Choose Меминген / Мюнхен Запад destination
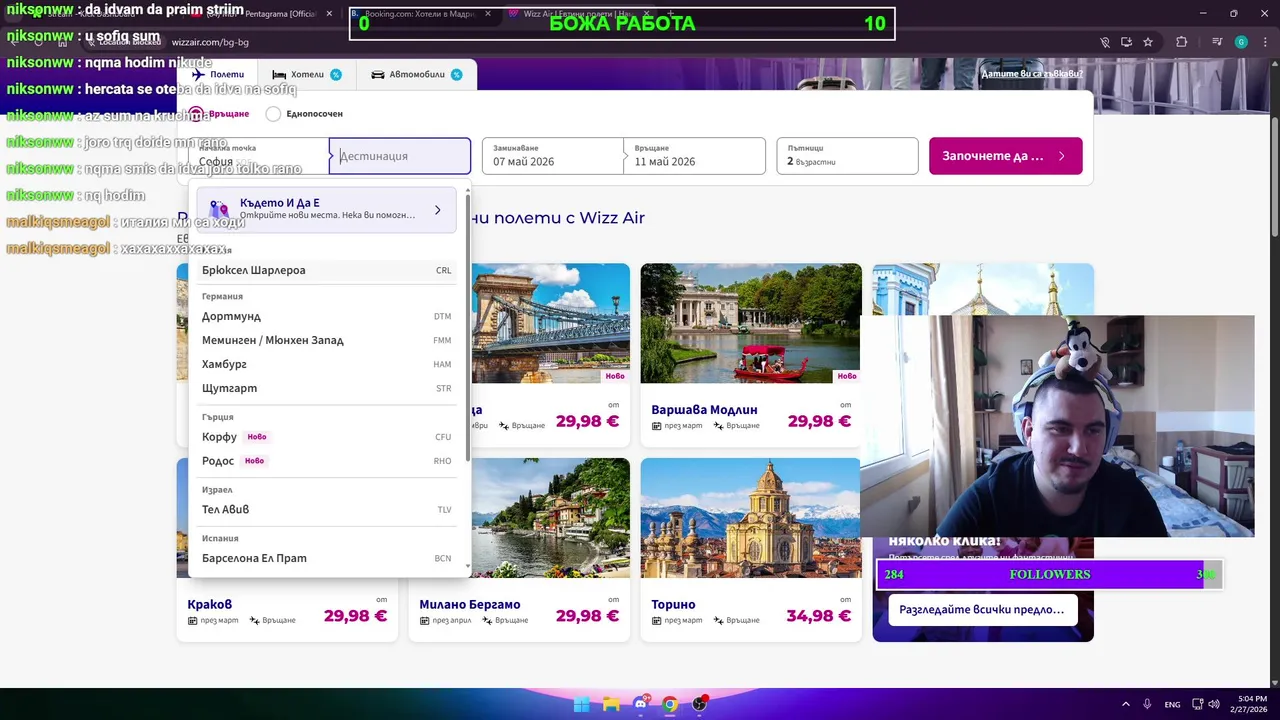1280x720 pixels. click(x=327, y=340)
